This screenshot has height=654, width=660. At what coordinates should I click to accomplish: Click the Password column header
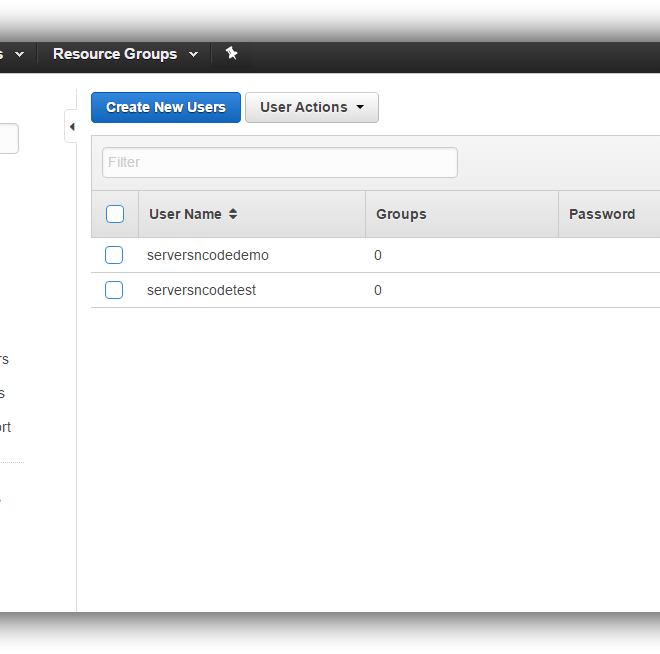tap(609, 214)
